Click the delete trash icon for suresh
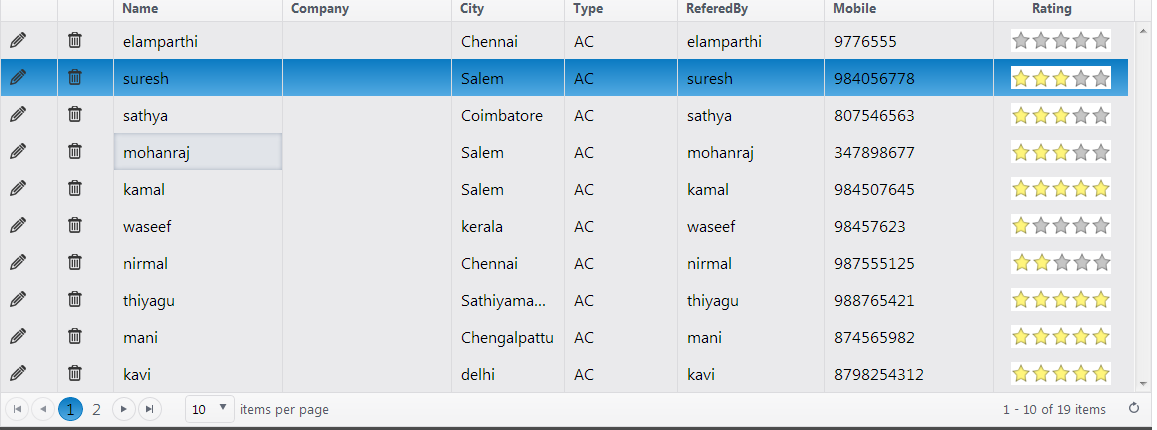Image resolution: width=1157 pixels, height=430 pixels. (x=75, y=77)
